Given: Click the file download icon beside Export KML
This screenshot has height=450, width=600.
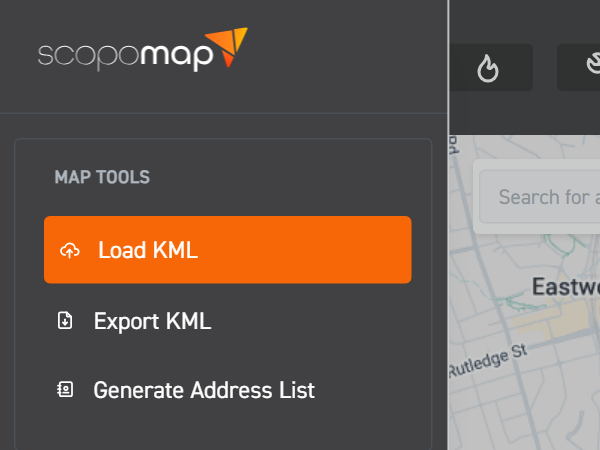Looking at the screenshot, I should coord(66,321).
